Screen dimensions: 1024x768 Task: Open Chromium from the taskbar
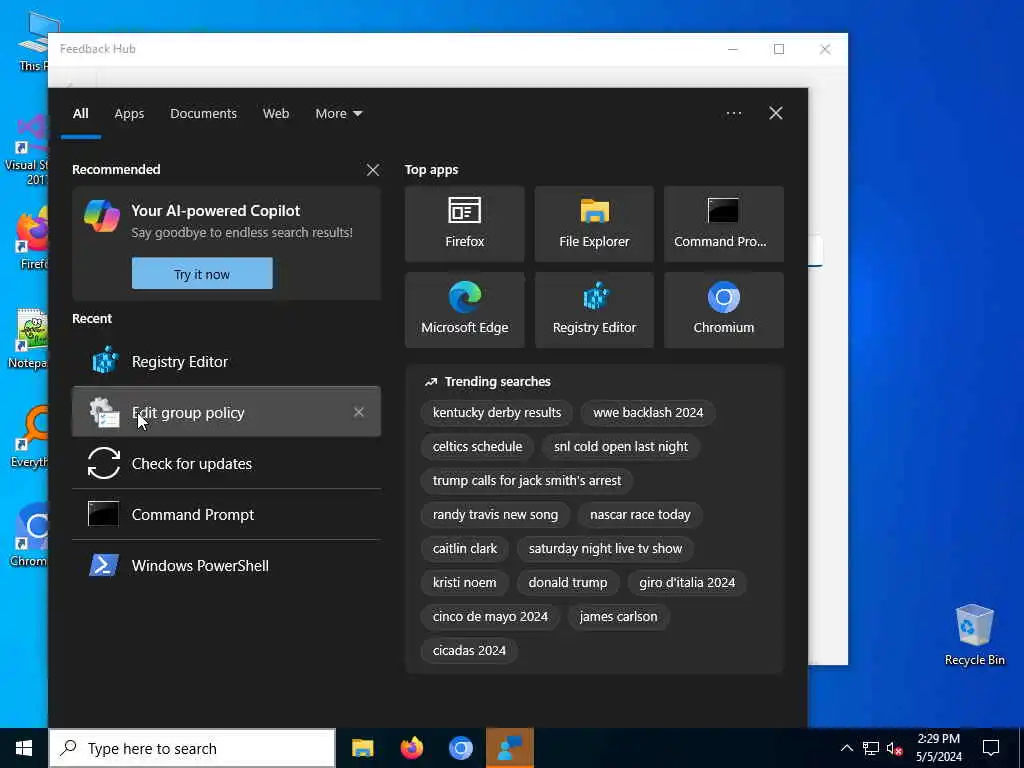(461, 748)
